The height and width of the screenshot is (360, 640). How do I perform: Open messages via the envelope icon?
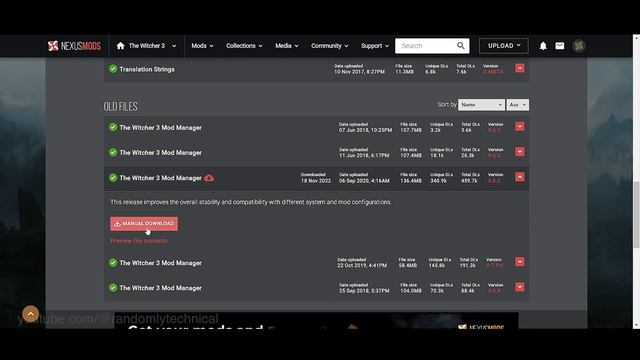560,46
